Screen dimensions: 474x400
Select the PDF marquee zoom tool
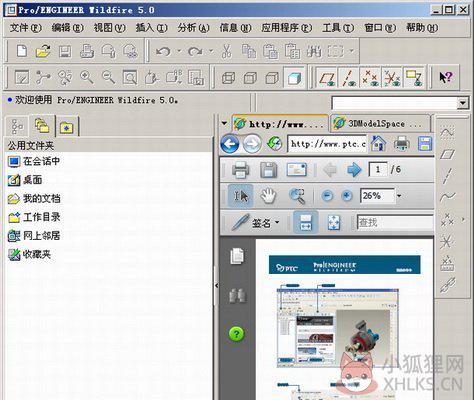[x=297, y=196]
